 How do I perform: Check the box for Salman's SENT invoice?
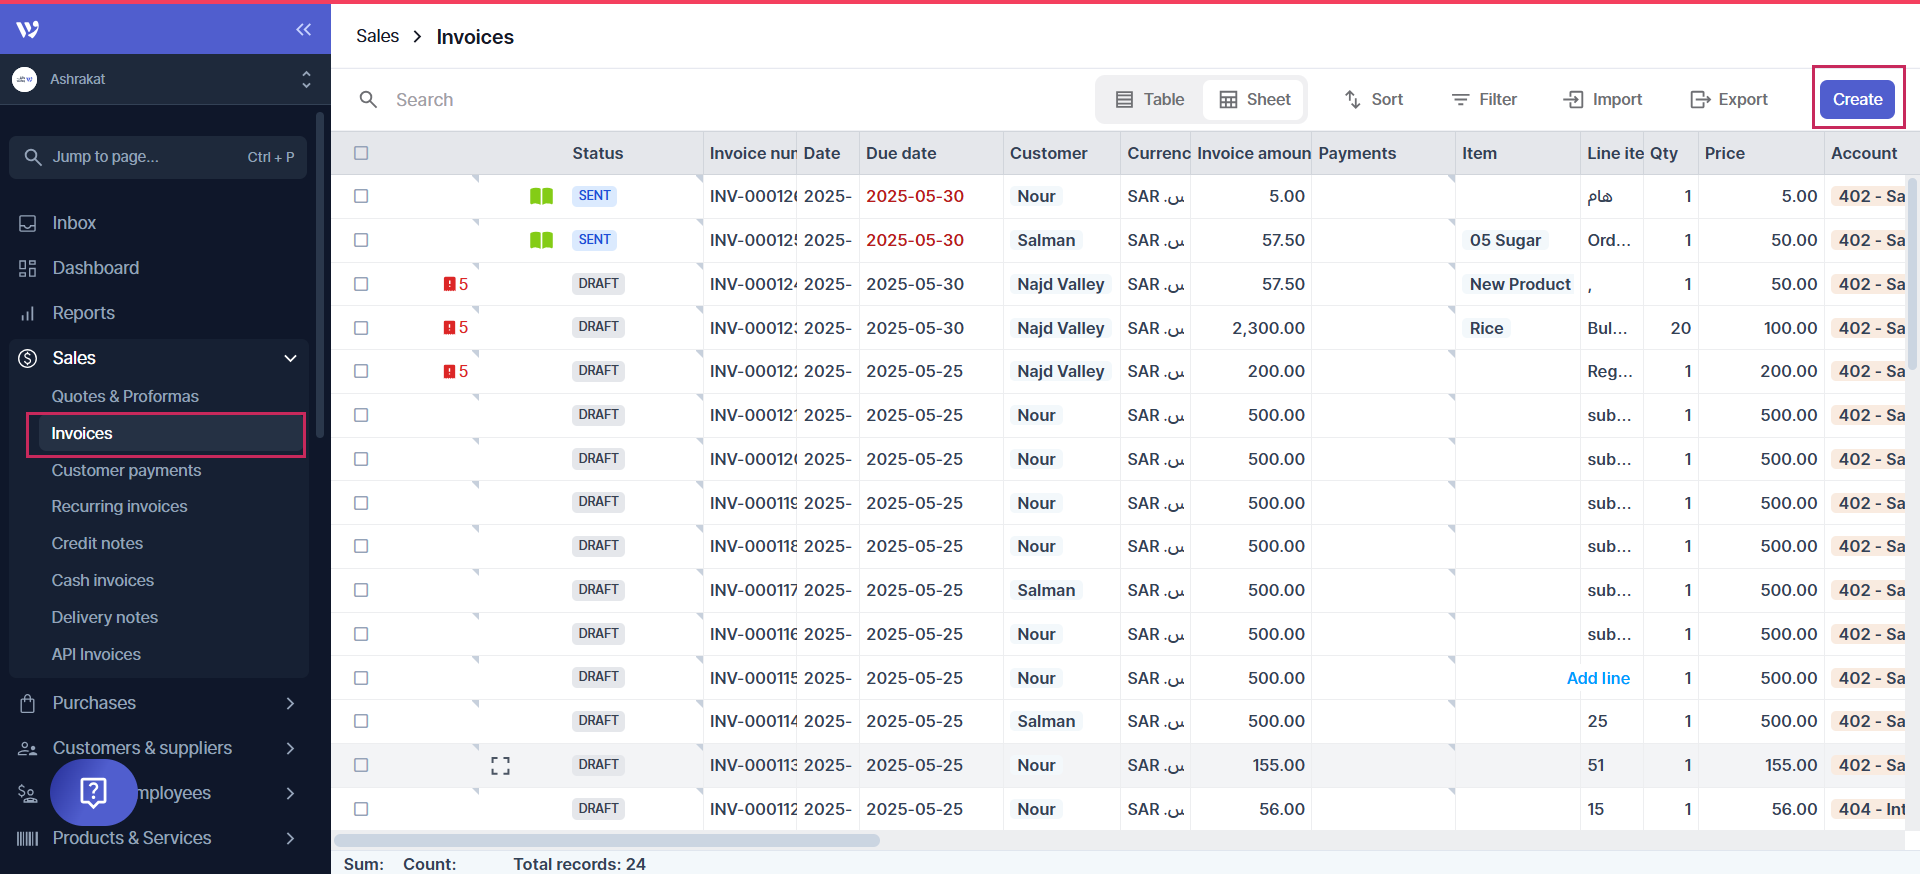pos(361,240)
